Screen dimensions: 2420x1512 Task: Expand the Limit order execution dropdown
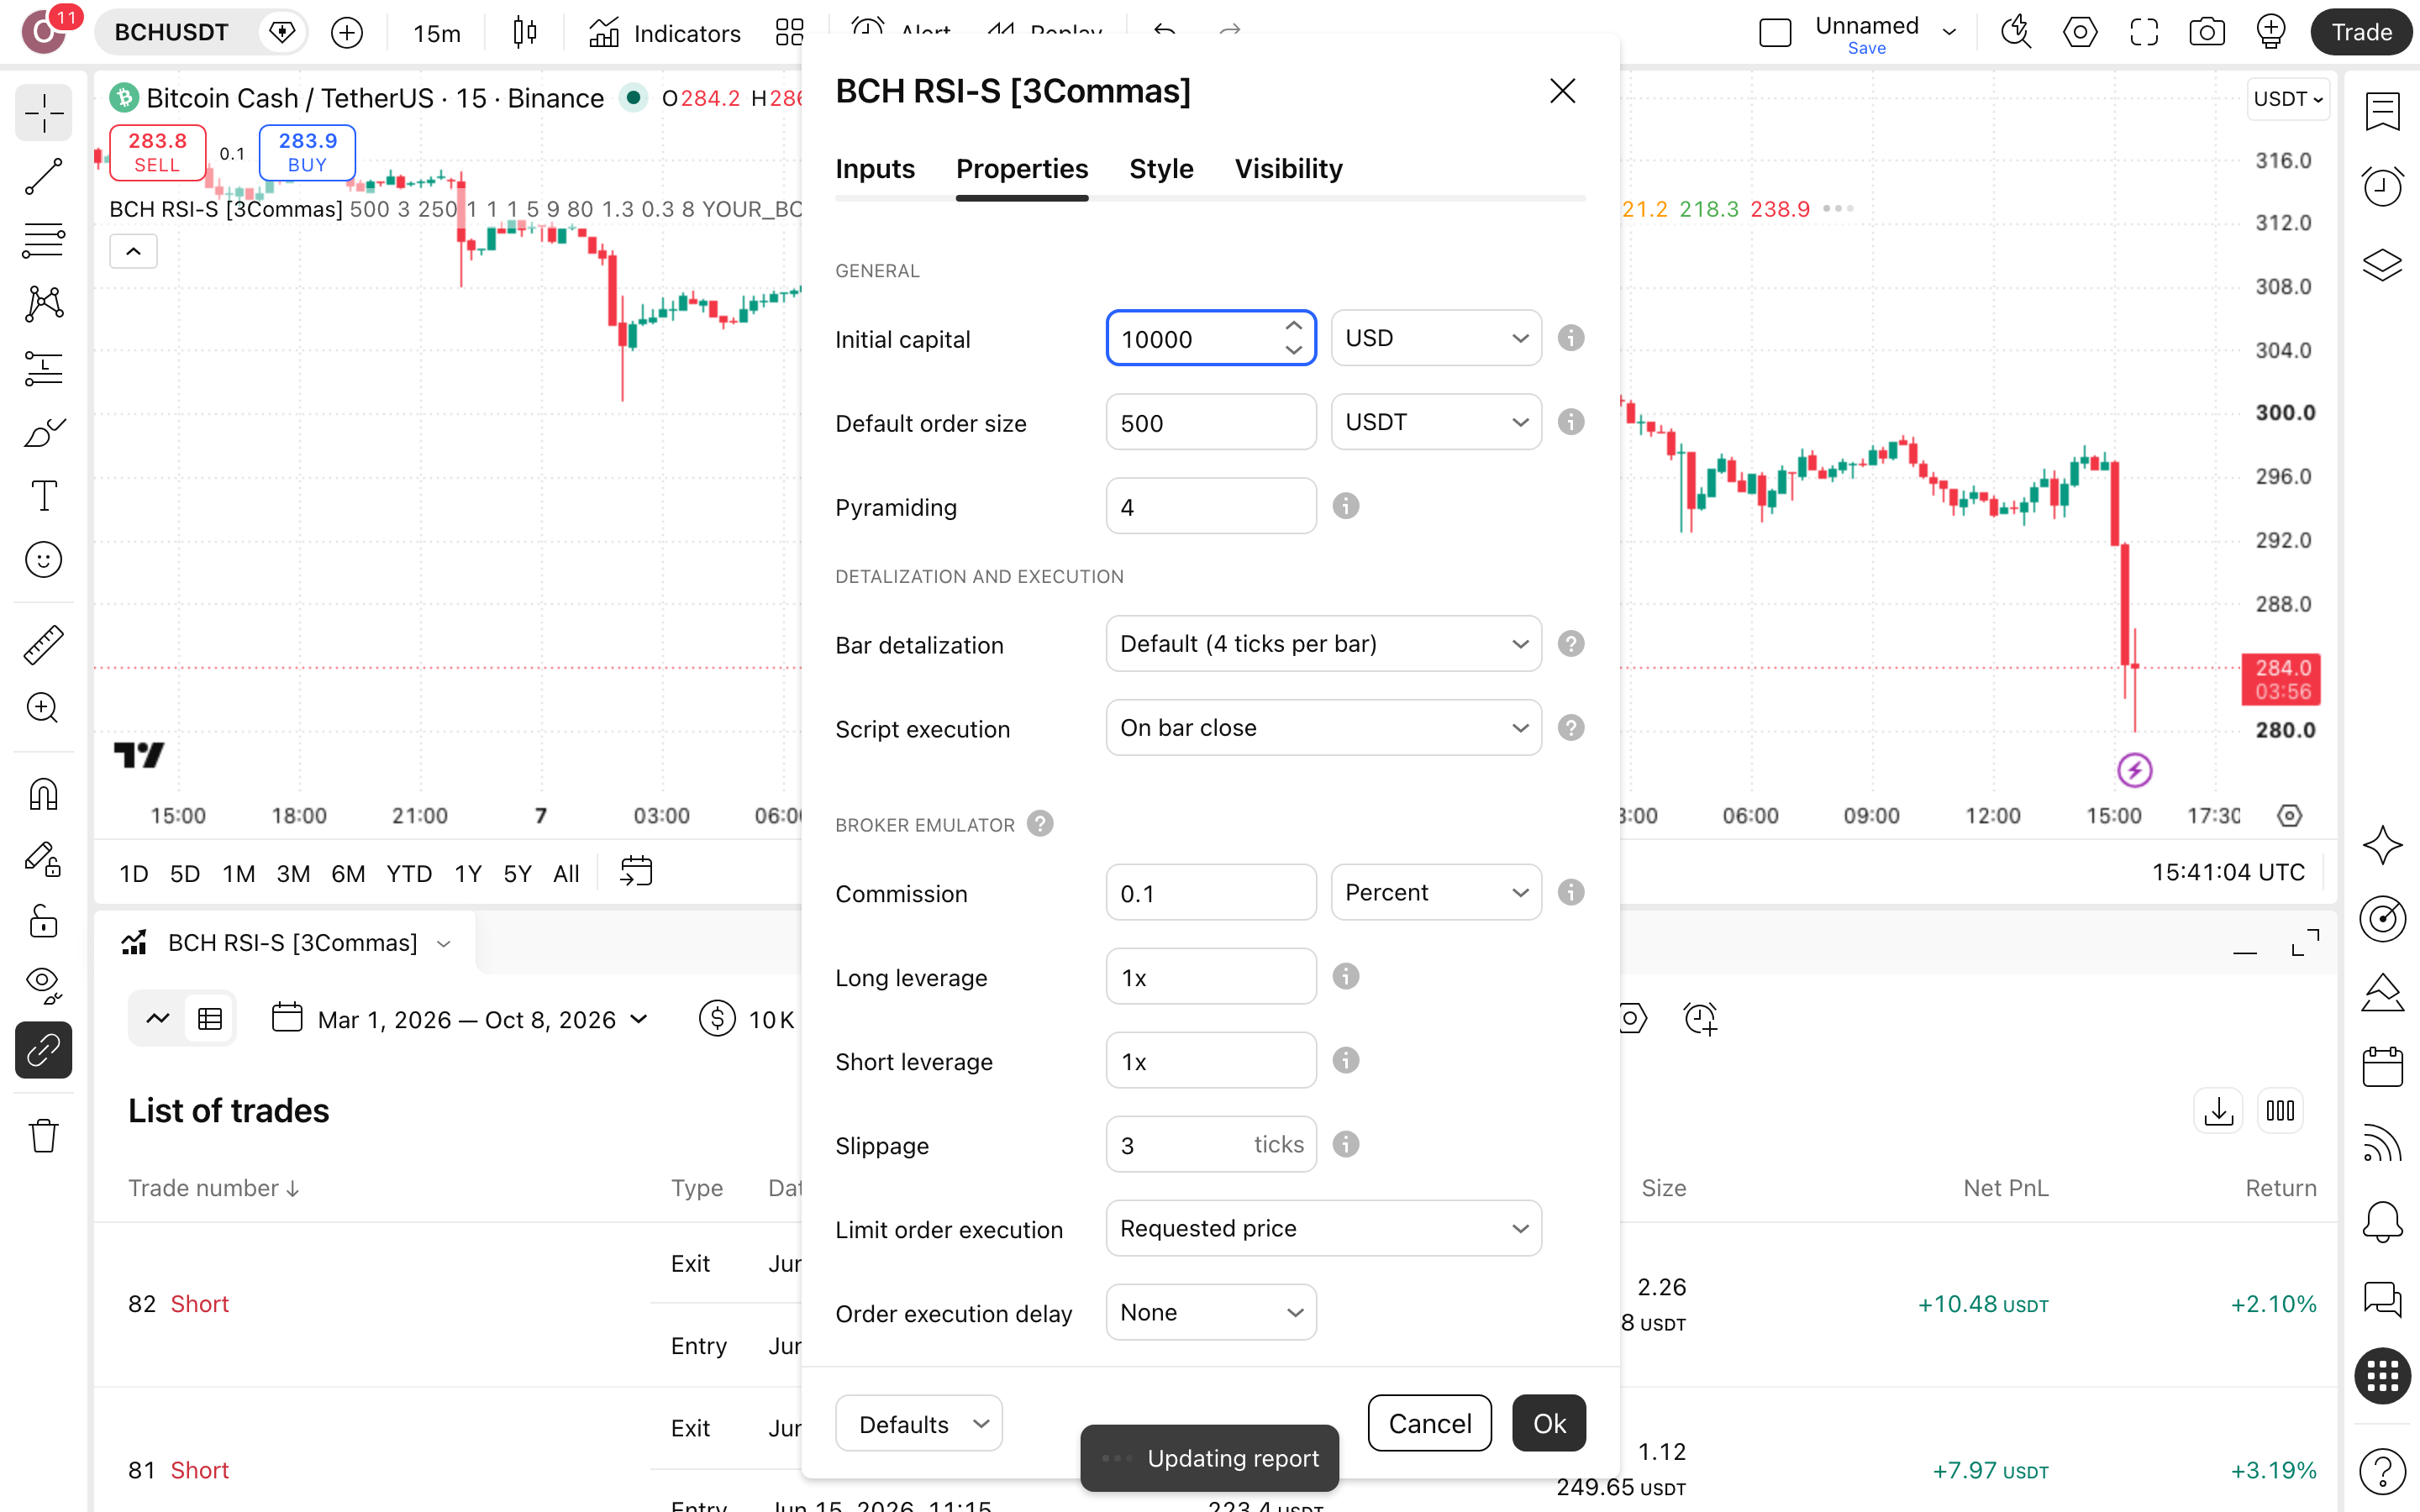tap(1323, 1228)
